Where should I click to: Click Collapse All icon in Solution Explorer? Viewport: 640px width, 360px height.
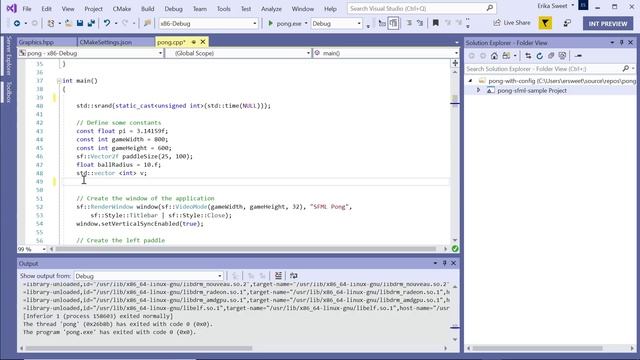click(x=551, y=56)
